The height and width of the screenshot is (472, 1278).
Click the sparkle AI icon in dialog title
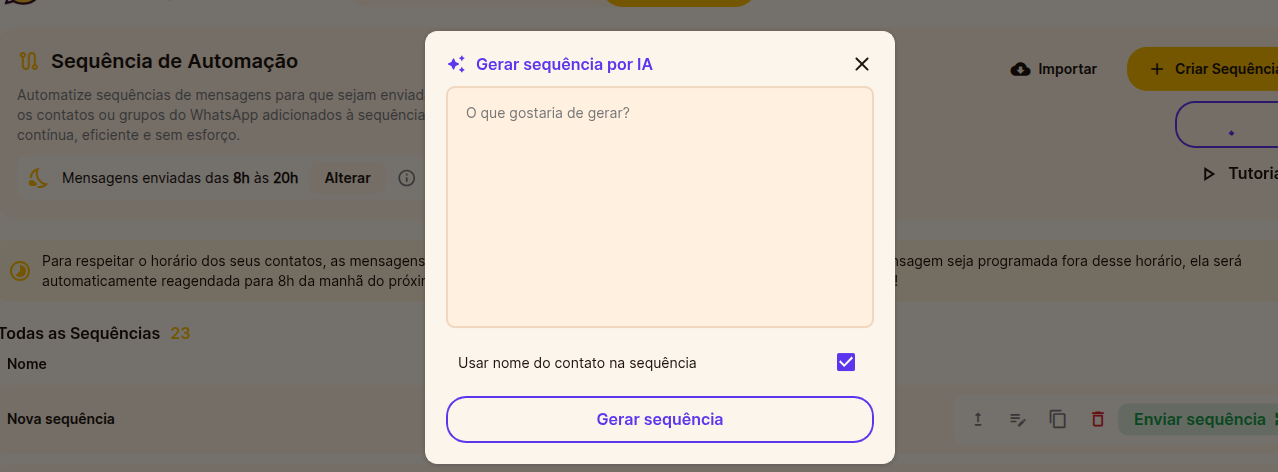click(456, 64)
